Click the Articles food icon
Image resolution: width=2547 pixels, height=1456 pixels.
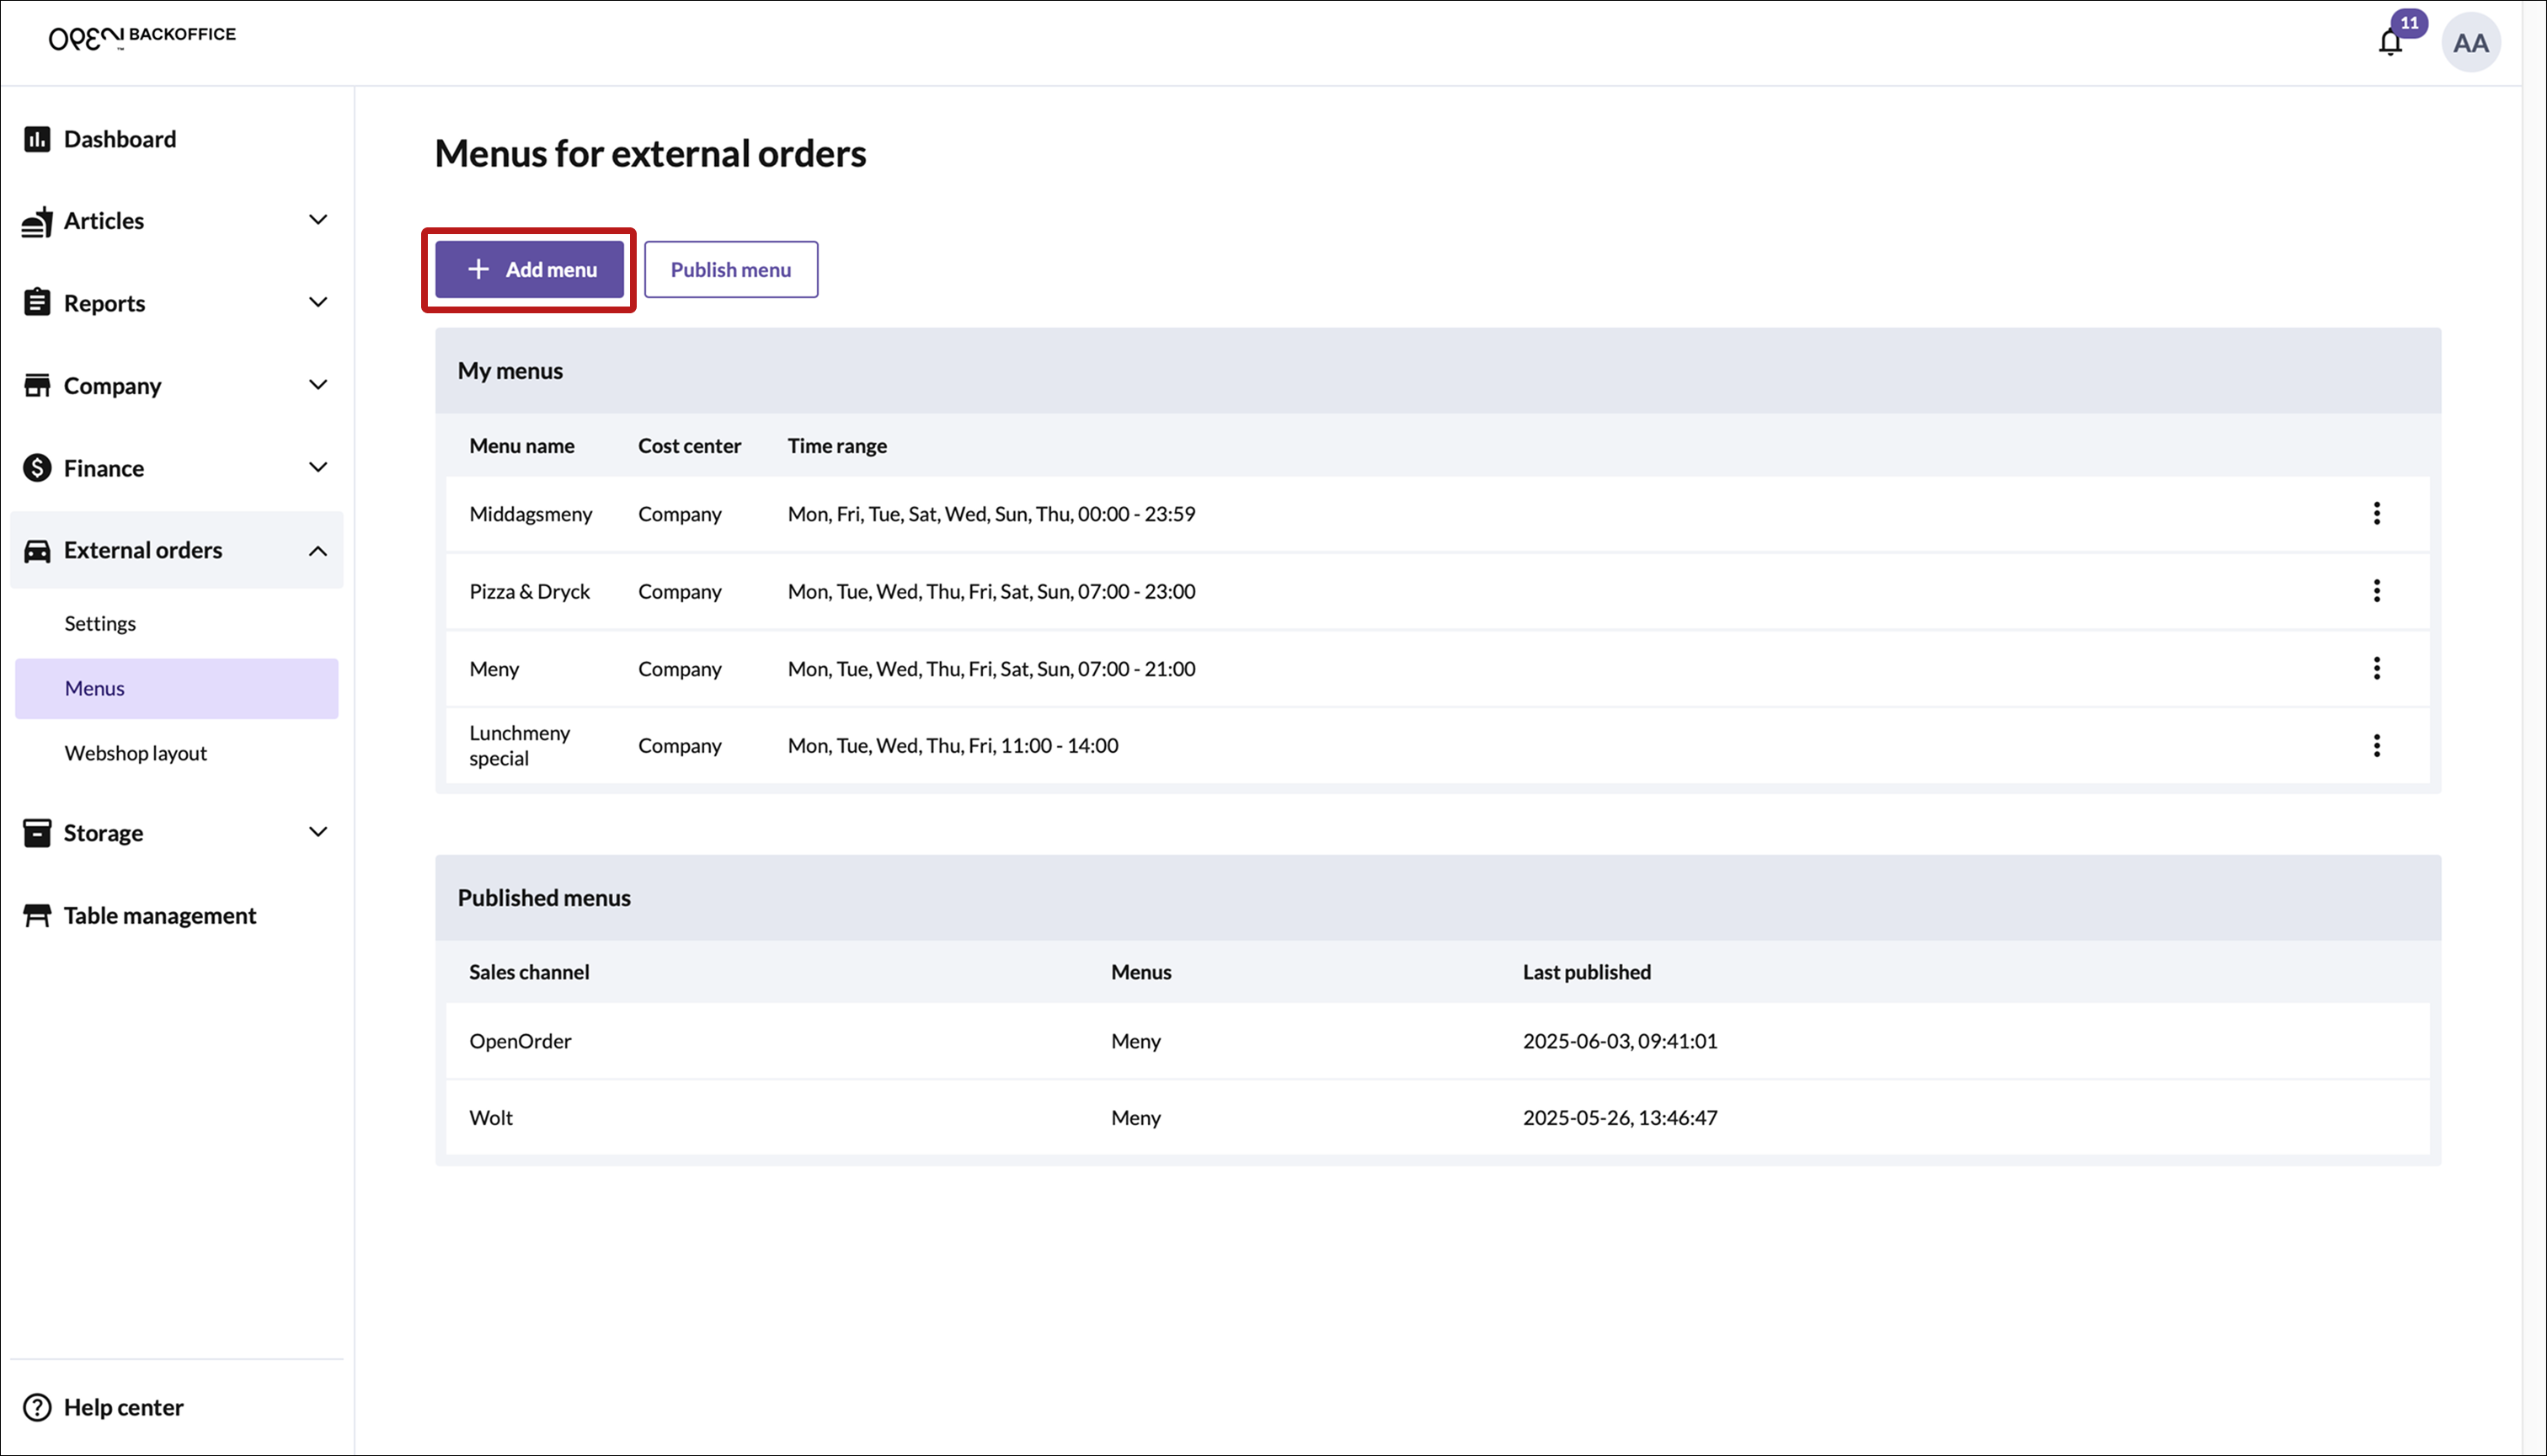click(37, 221)
